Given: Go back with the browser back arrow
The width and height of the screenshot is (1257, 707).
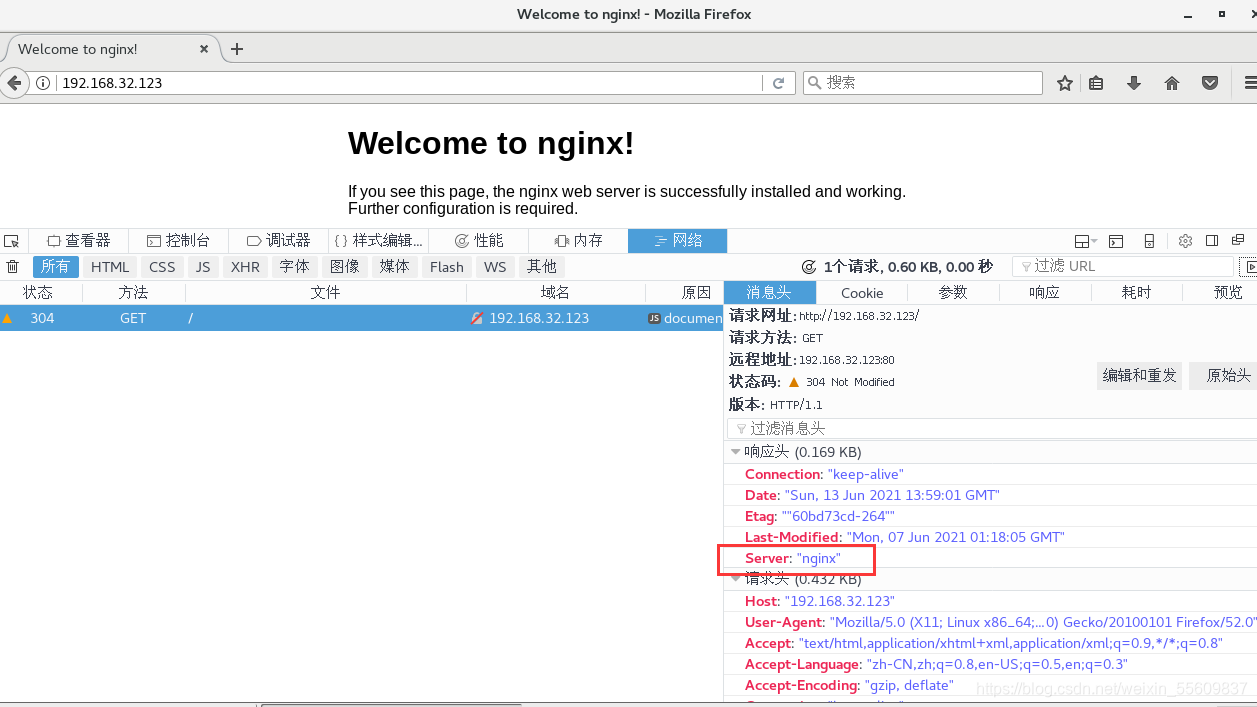Looking at the screenshot, I should click(14, 83).
